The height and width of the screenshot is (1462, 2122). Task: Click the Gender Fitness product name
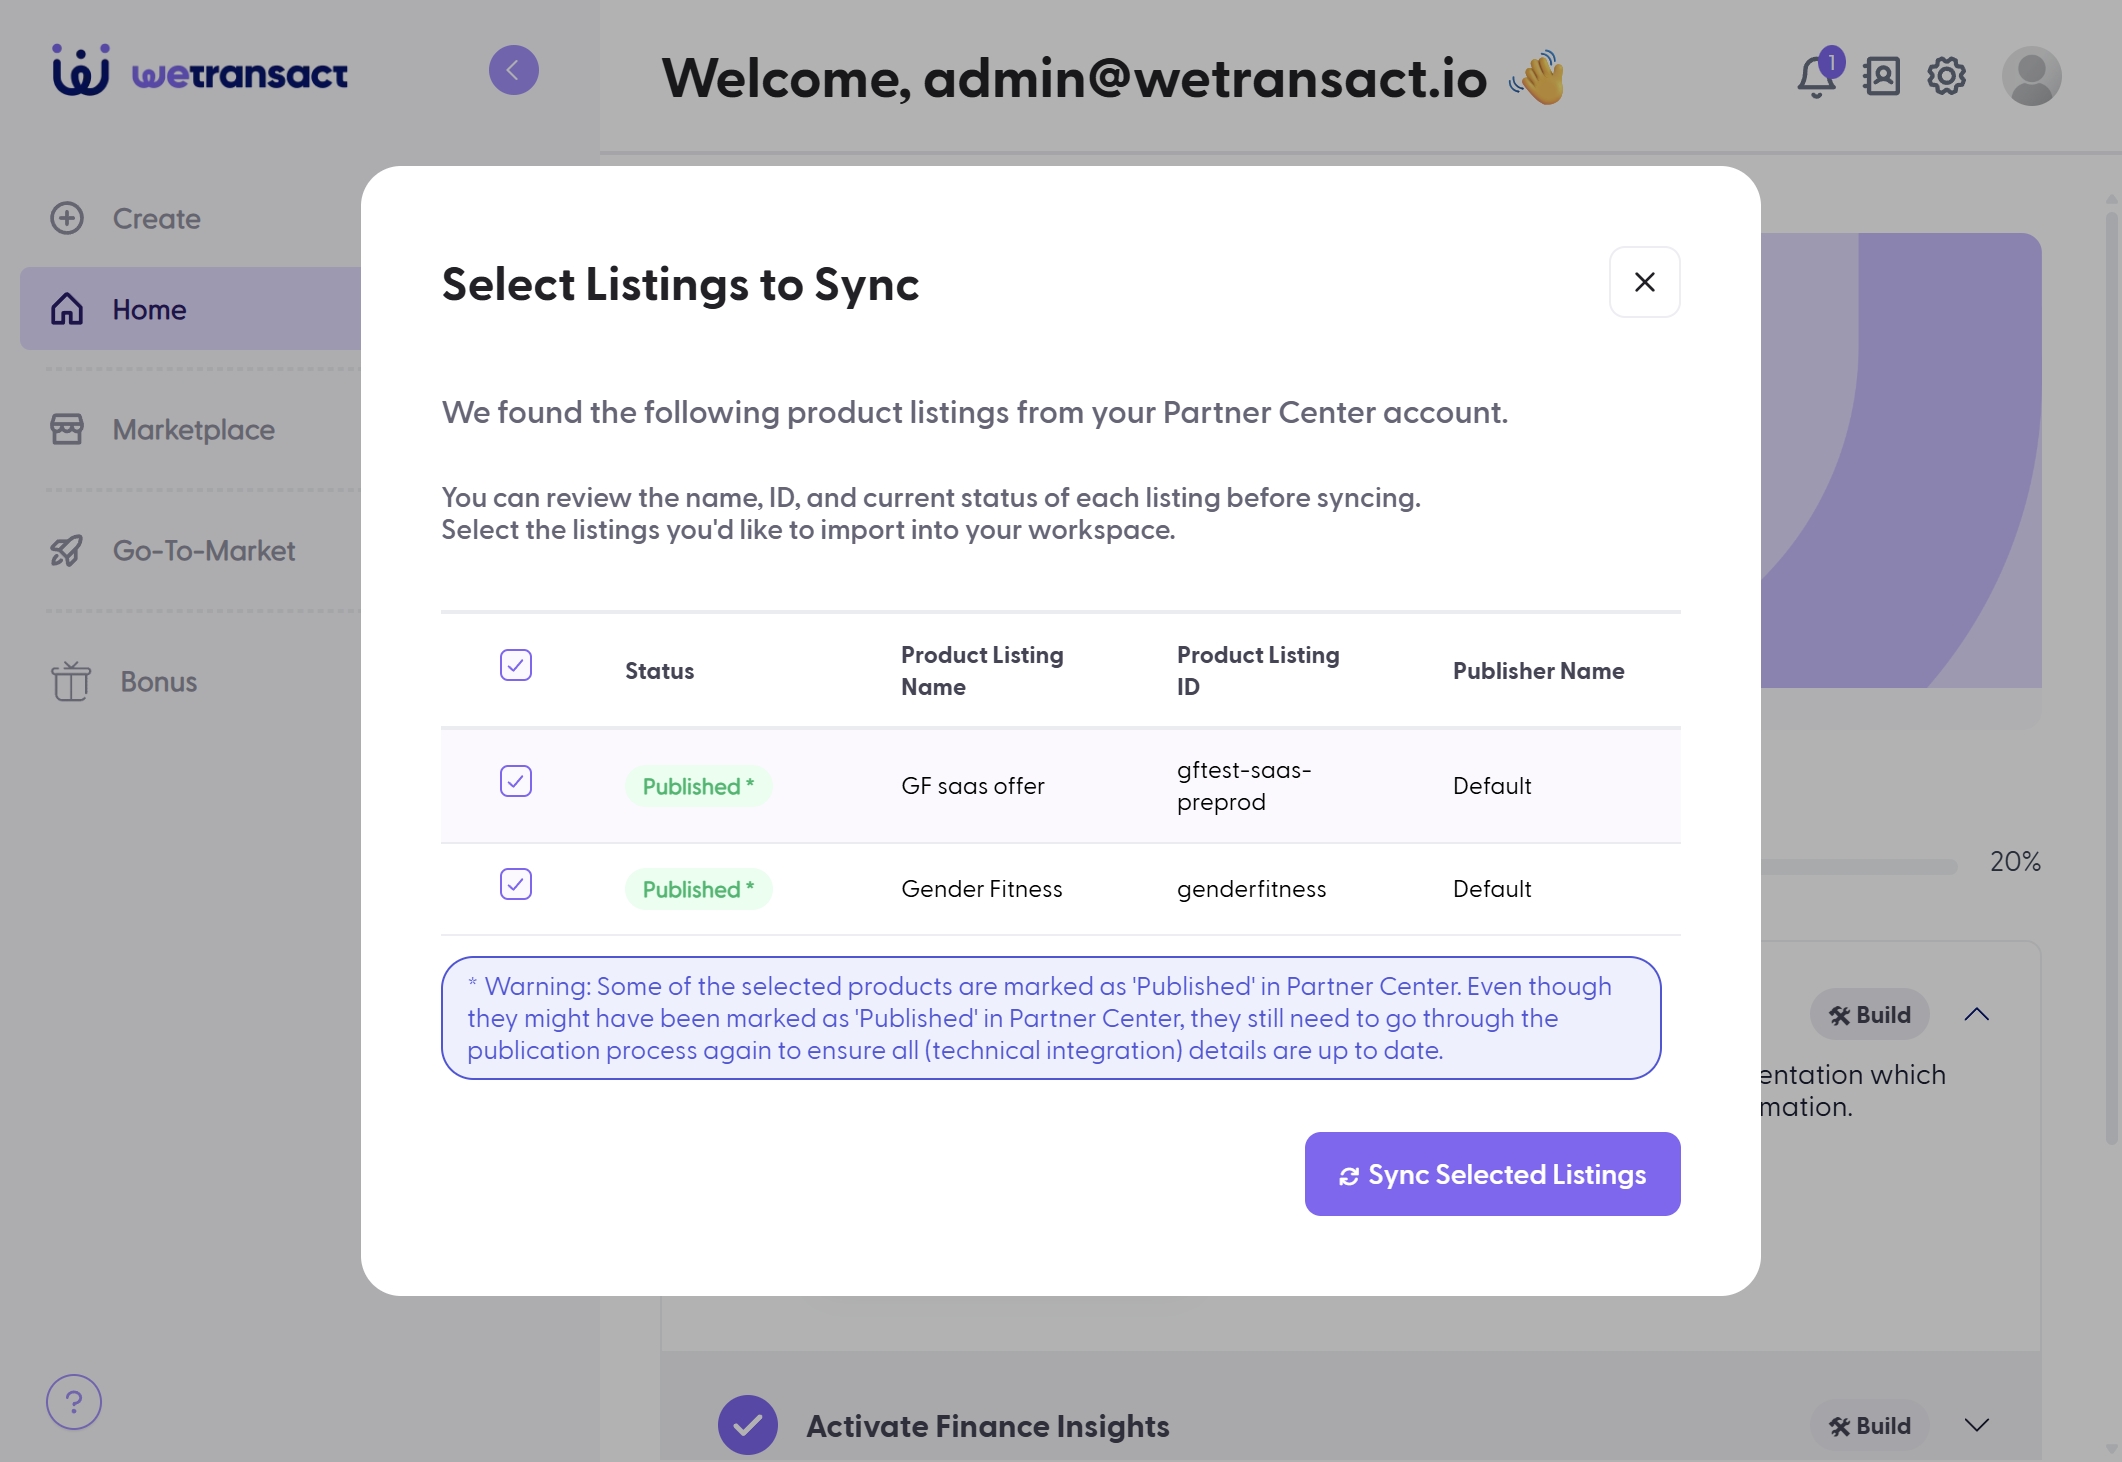982,889
